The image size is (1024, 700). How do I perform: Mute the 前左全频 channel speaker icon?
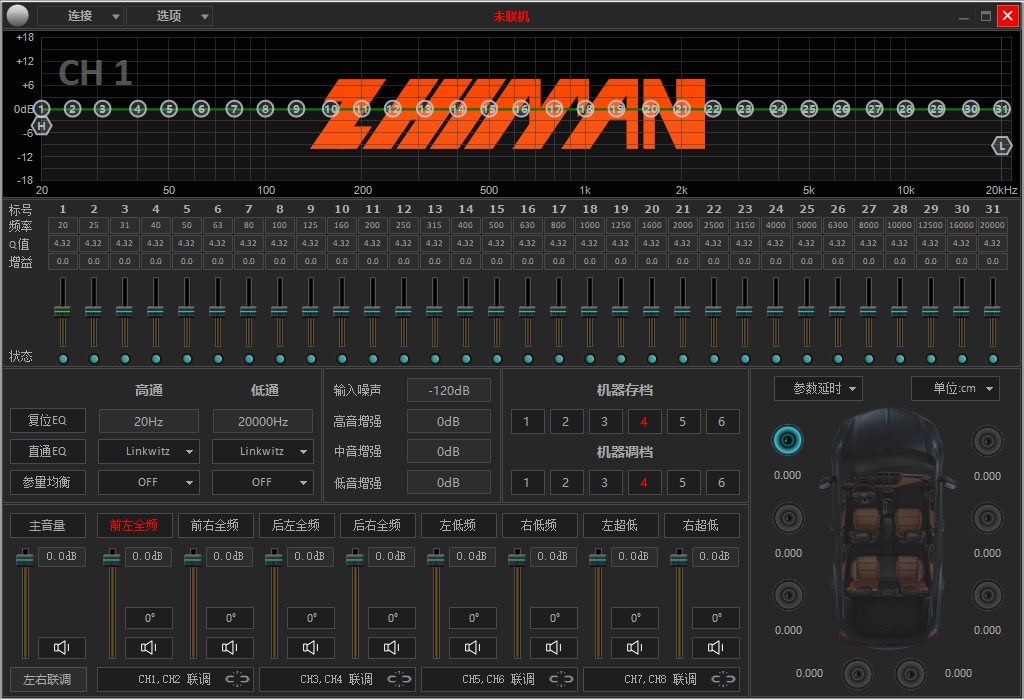149,647
